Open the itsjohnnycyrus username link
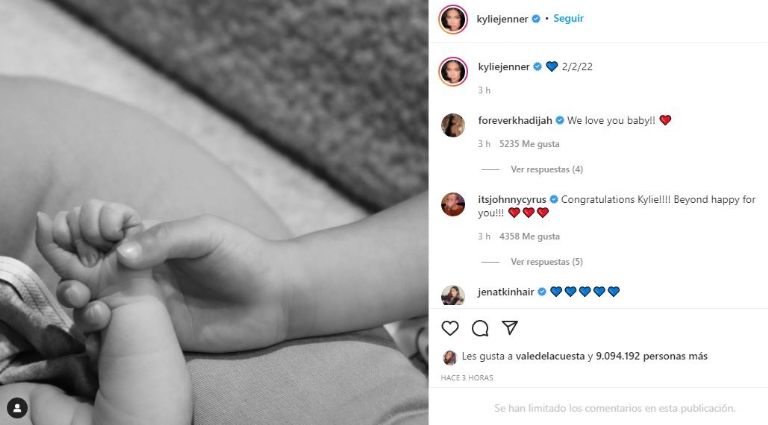The width and height of the screenshot is (768, 425). pyautogui.click(x=512, y=200)
